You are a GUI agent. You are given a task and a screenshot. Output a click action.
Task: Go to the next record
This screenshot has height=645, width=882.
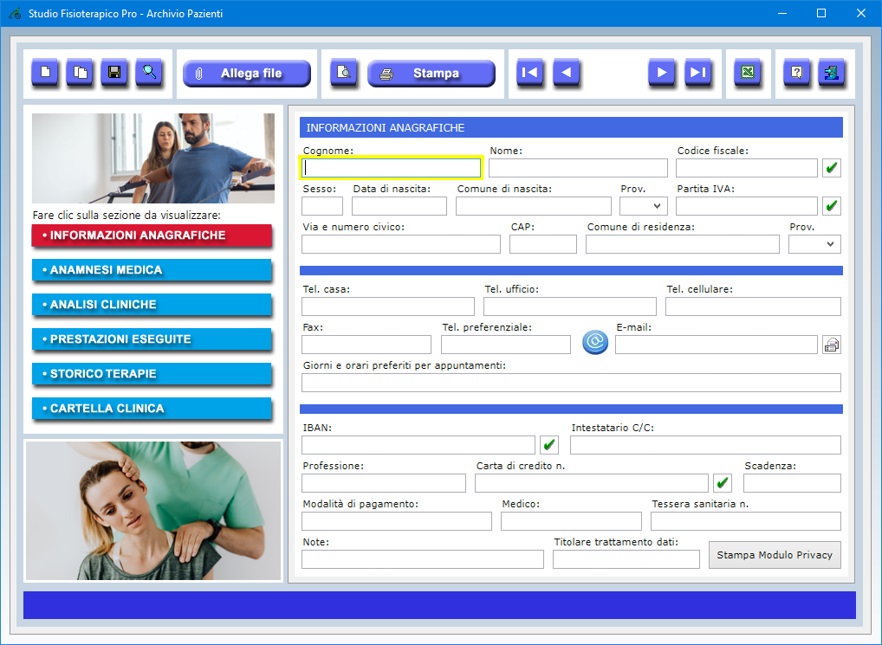click(662, 73)
